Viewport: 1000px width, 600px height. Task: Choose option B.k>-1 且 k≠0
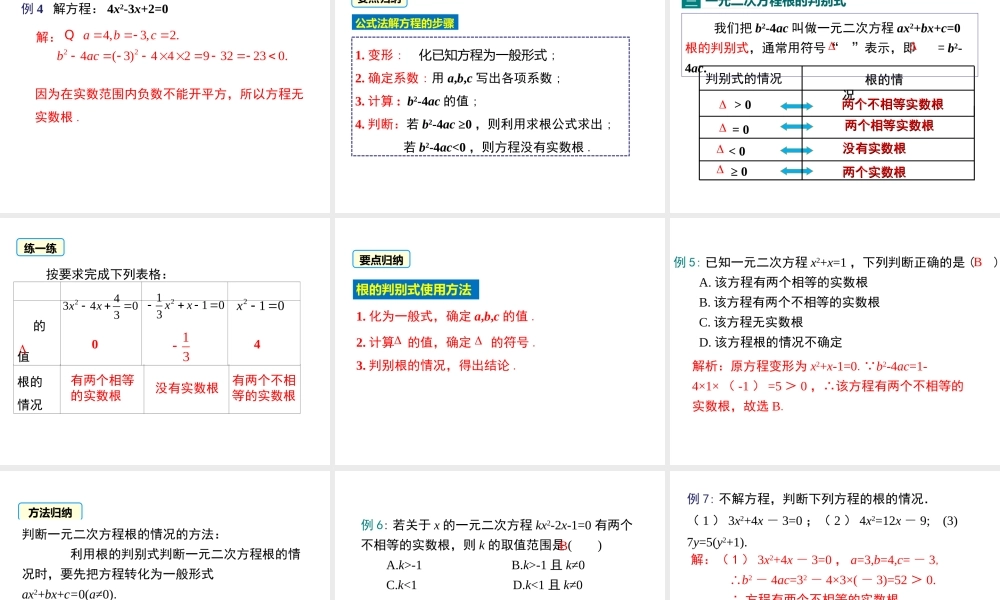click(548, 565)
